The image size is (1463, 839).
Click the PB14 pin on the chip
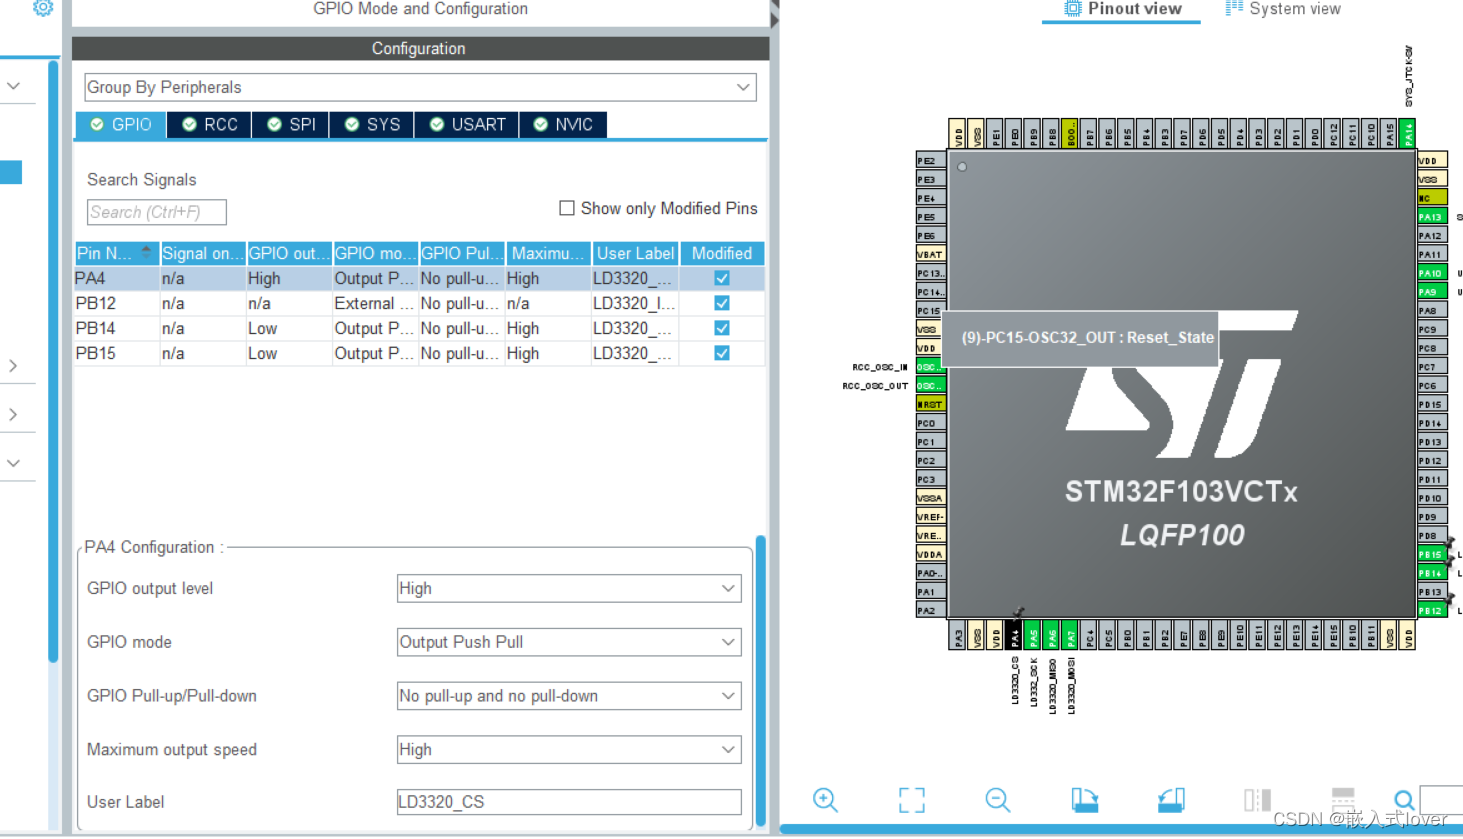[x=1432, y=573]
